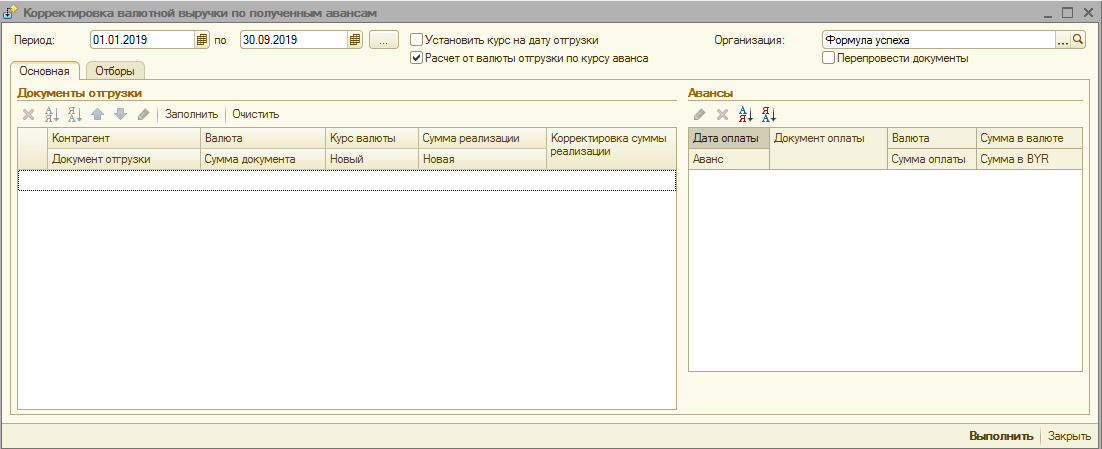The image size is (1102, 449).
Task: Enable Установить курс на дату отгрузки checkbox
Action: (417, 40)
